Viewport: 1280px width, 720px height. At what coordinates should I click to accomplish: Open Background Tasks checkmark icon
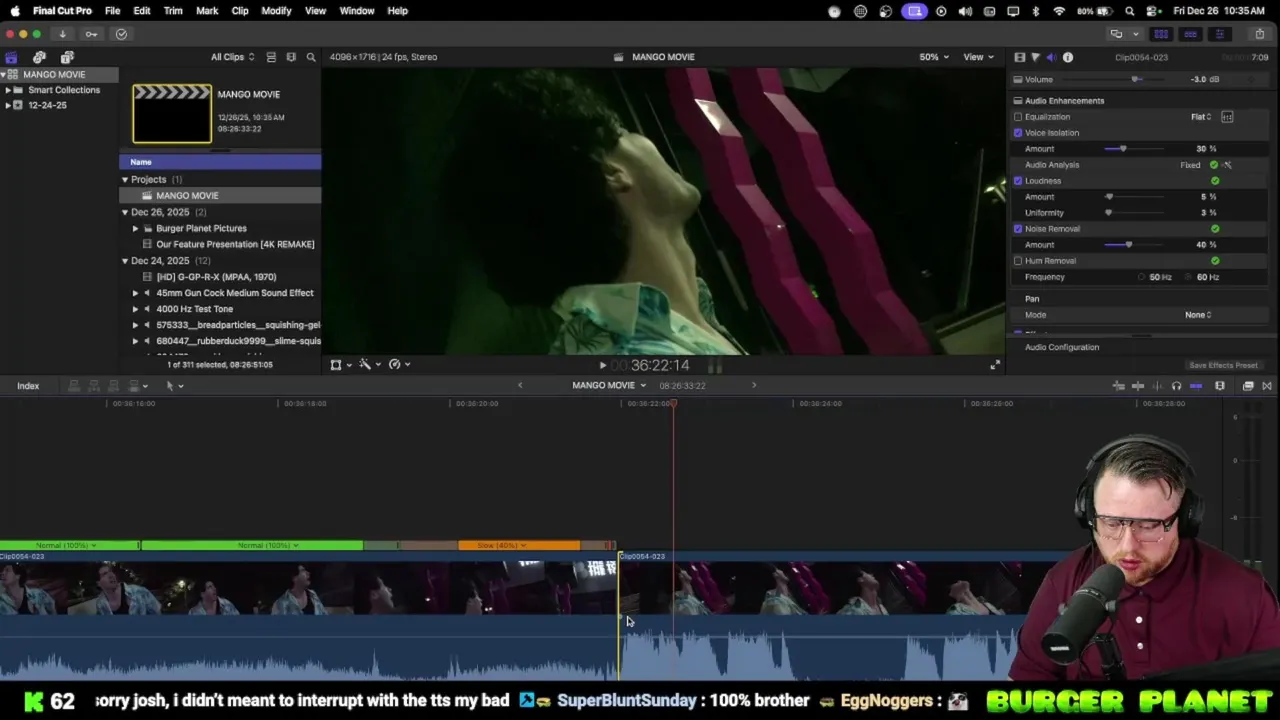point(121,34)
